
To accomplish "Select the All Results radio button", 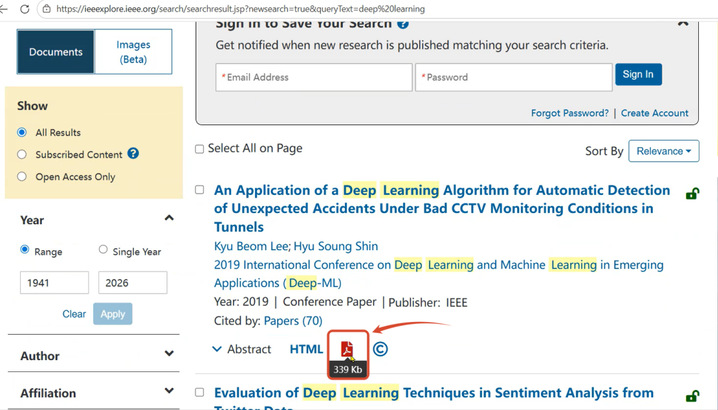I will [22, 132].
